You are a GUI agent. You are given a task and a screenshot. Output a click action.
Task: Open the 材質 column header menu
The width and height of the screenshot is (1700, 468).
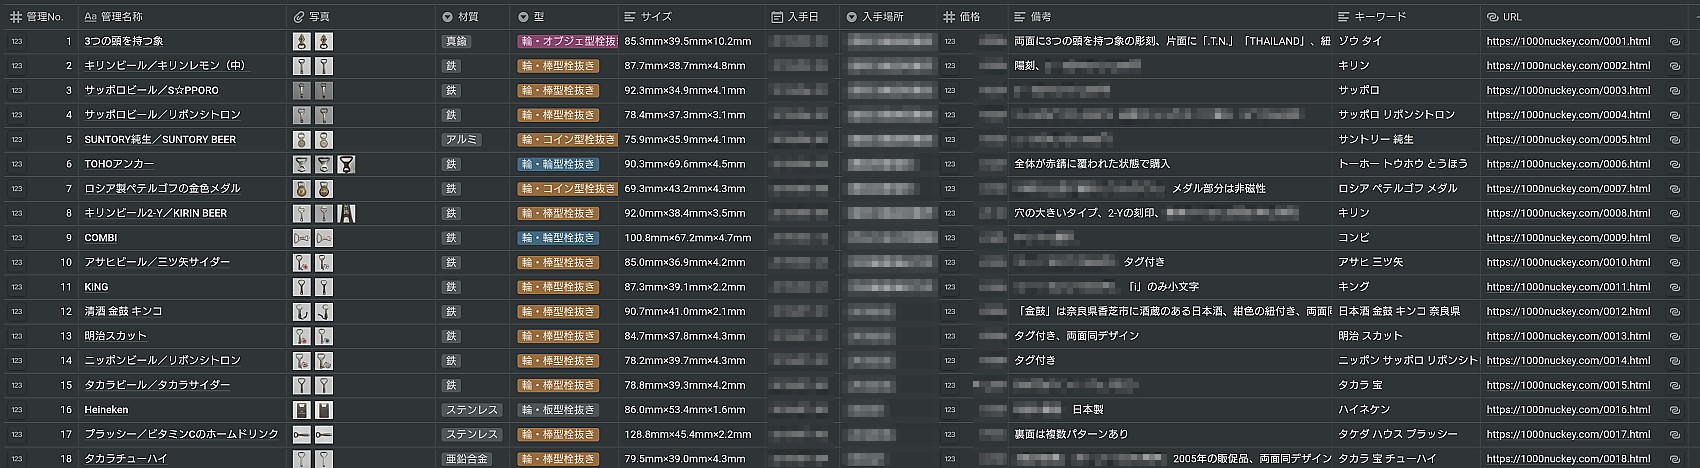pos(447,17)
